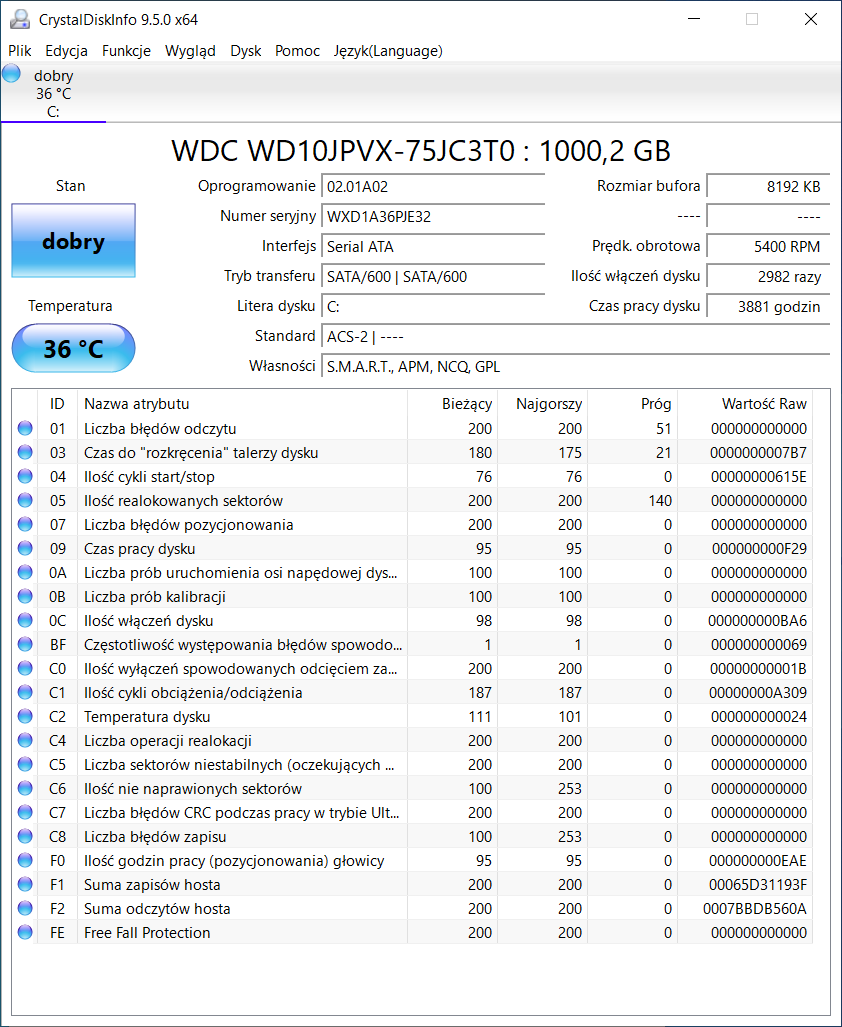Viewport: 842px width, 1027px height.
Task: Select threshold value 140 in realokowanych row
Action: click(660, 500)
